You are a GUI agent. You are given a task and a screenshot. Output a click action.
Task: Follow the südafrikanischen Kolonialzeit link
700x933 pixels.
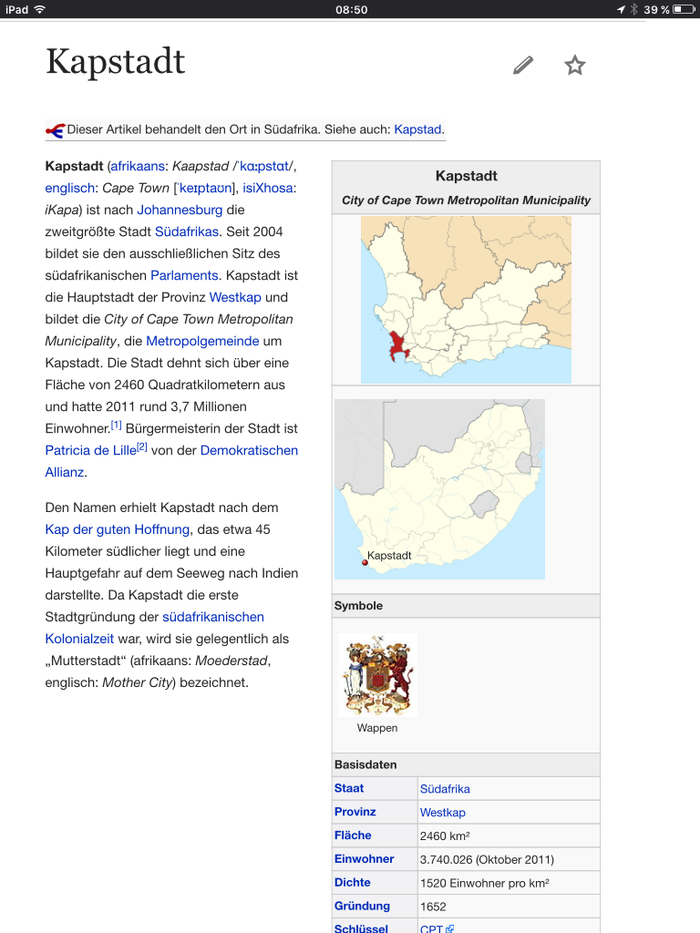(213, 617)
